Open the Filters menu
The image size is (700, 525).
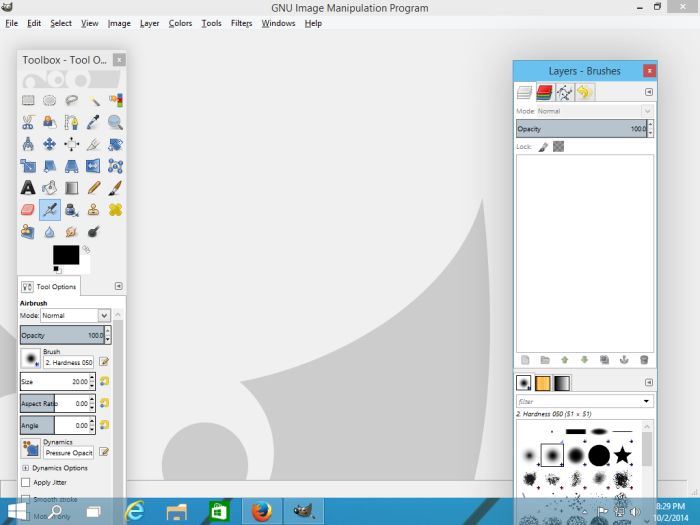pyautogui.click(x=241, y=23)
